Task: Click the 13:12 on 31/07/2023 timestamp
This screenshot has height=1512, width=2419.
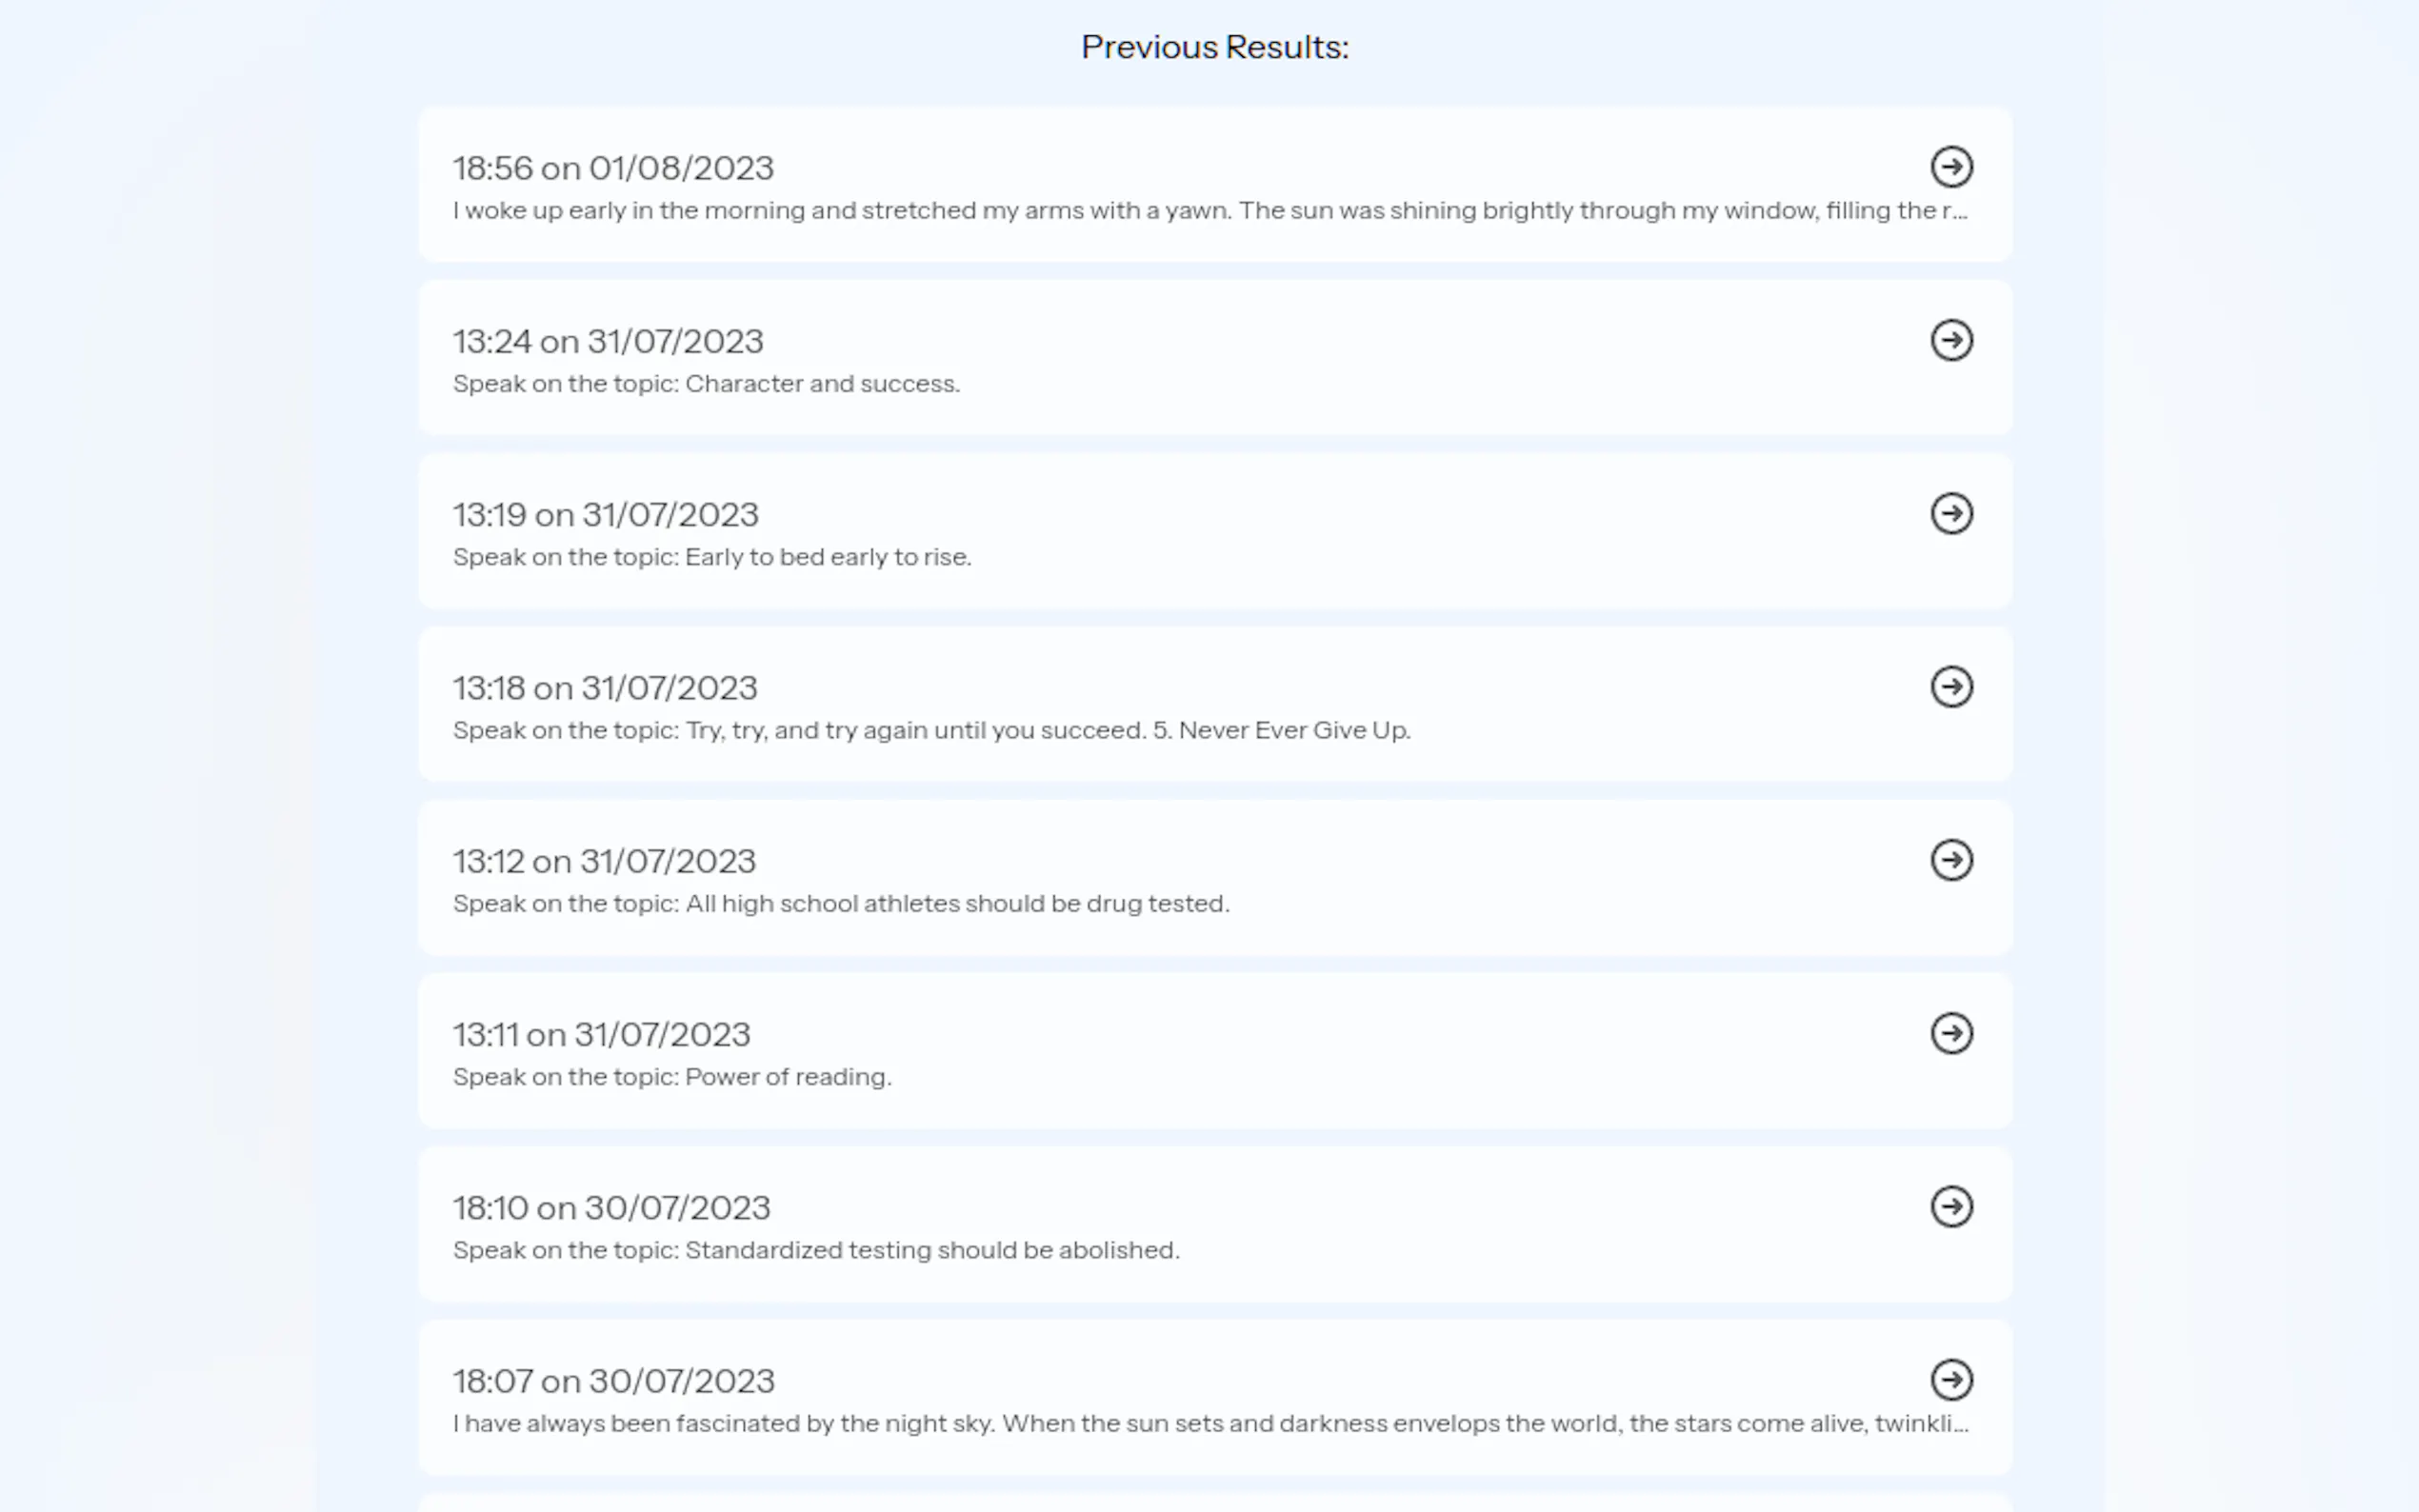Action: click(x=604, y=861)
